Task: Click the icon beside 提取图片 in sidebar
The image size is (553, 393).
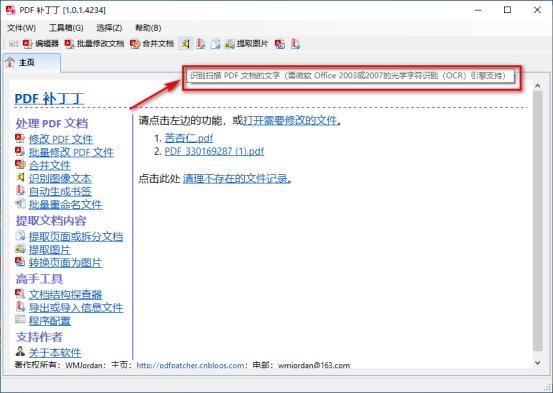Action: (20, 248)
